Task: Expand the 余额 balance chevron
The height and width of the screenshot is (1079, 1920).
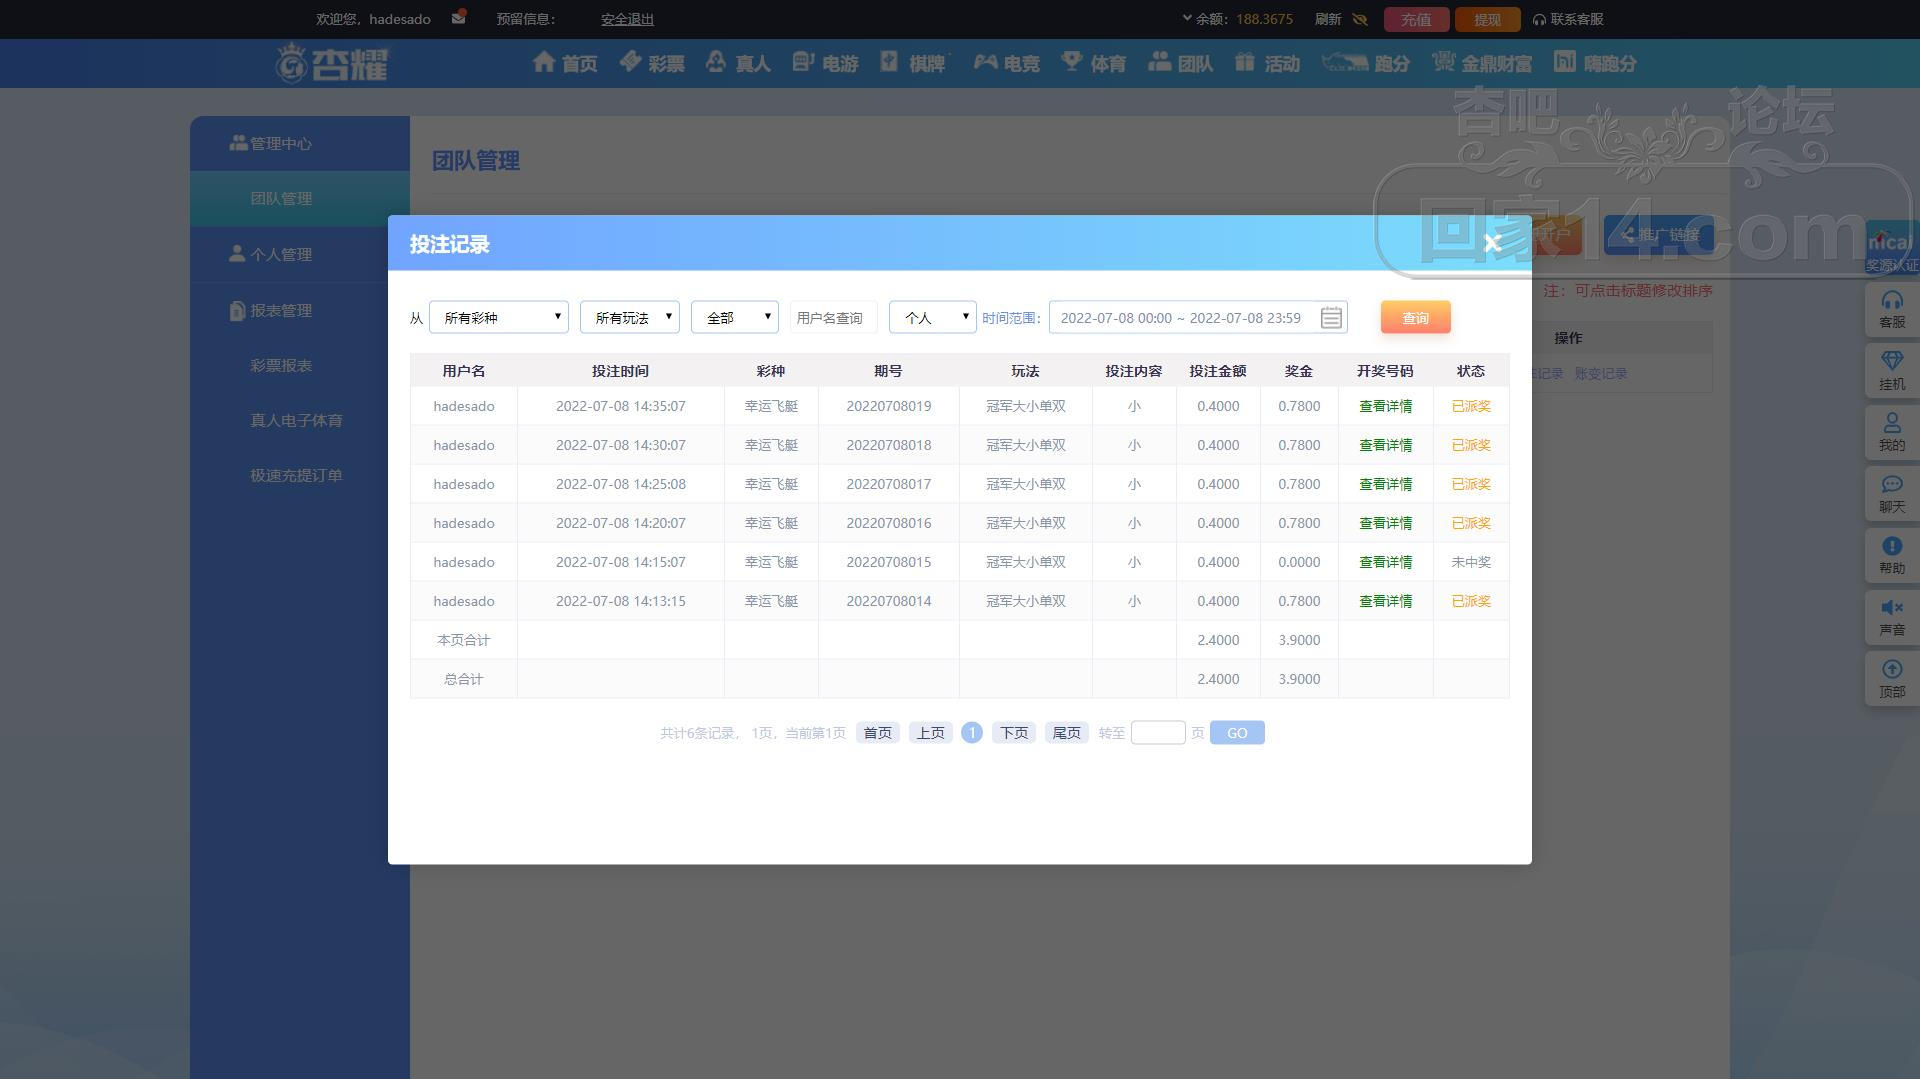Action: pos(1187,18)
